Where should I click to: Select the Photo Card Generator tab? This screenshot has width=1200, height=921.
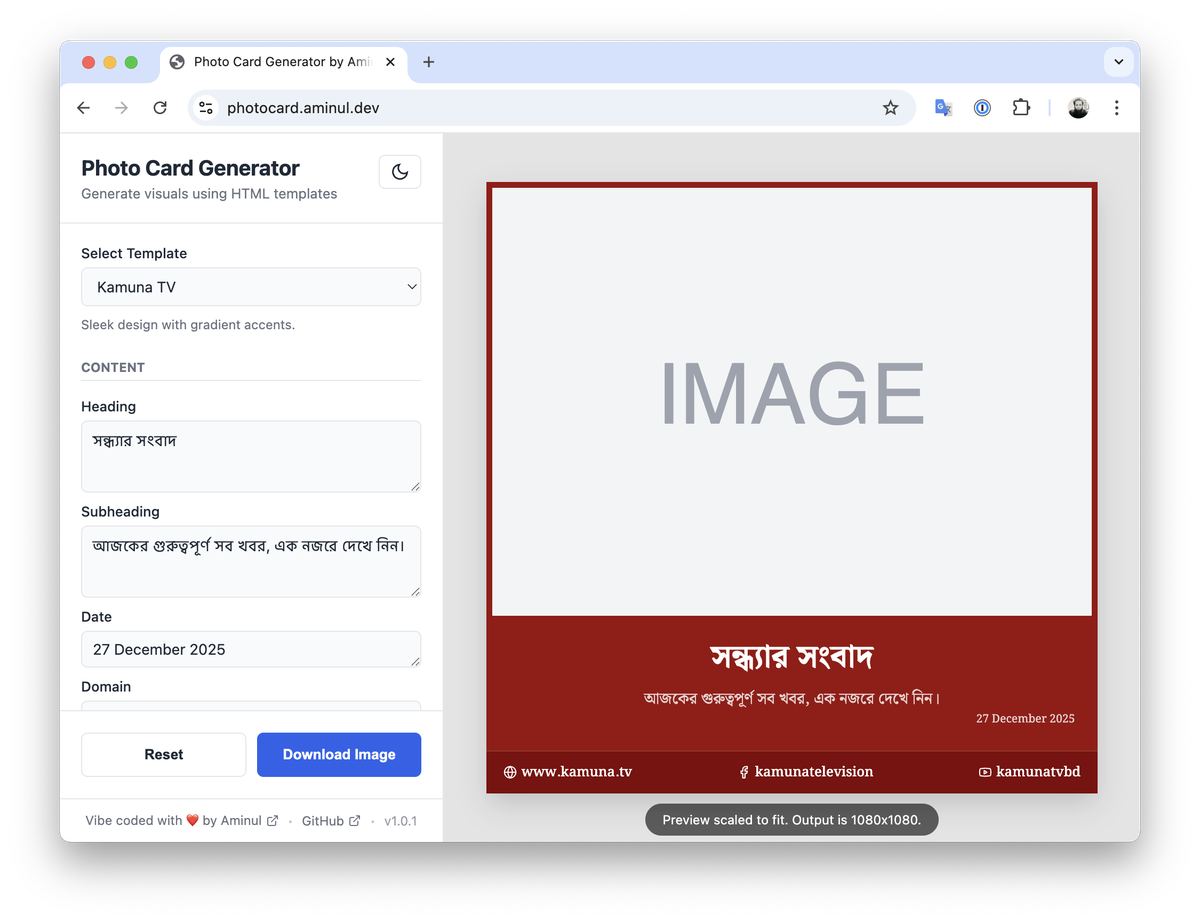pyautogui.click(x=282, y=62)
